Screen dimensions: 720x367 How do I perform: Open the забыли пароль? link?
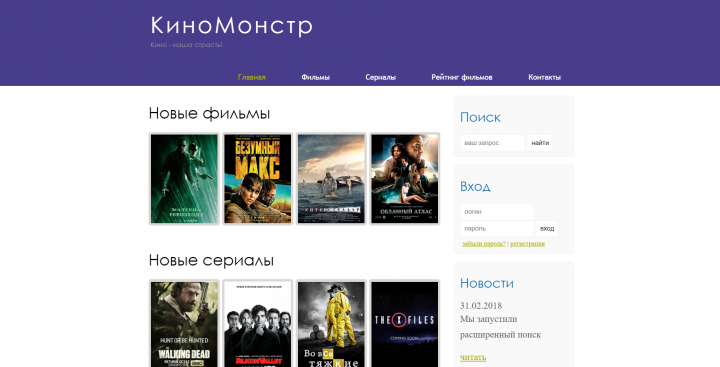tap(484, 244)
